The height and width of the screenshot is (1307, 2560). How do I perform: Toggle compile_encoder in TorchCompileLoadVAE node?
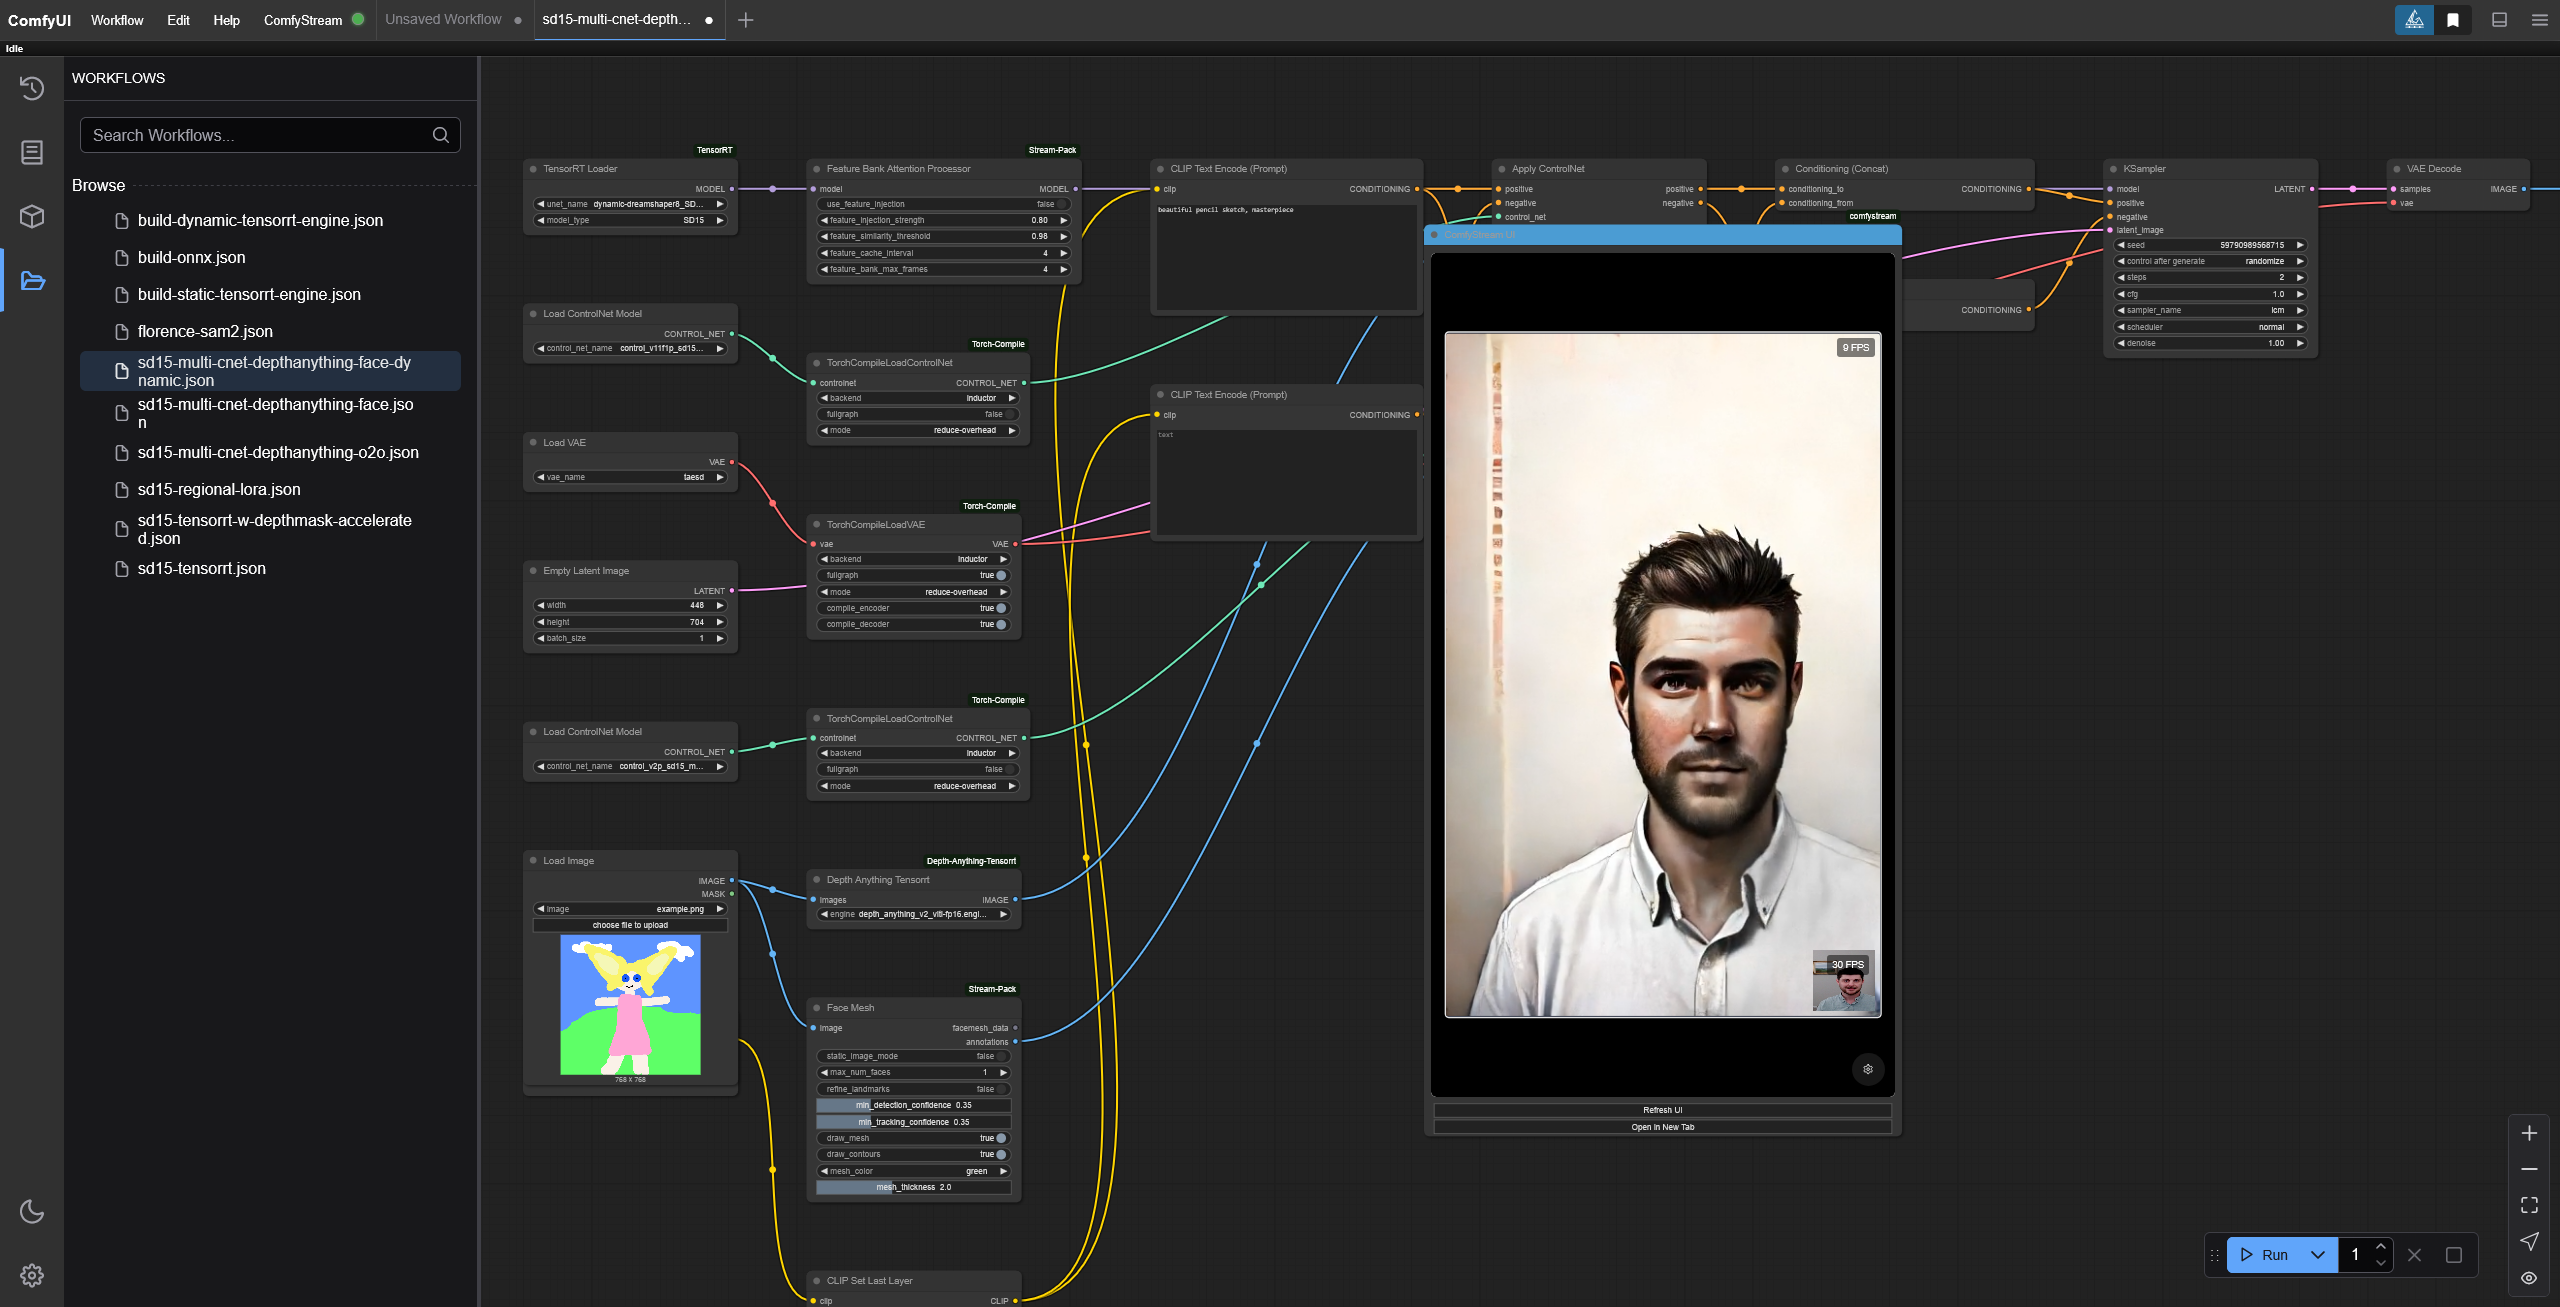(1000, 608)
